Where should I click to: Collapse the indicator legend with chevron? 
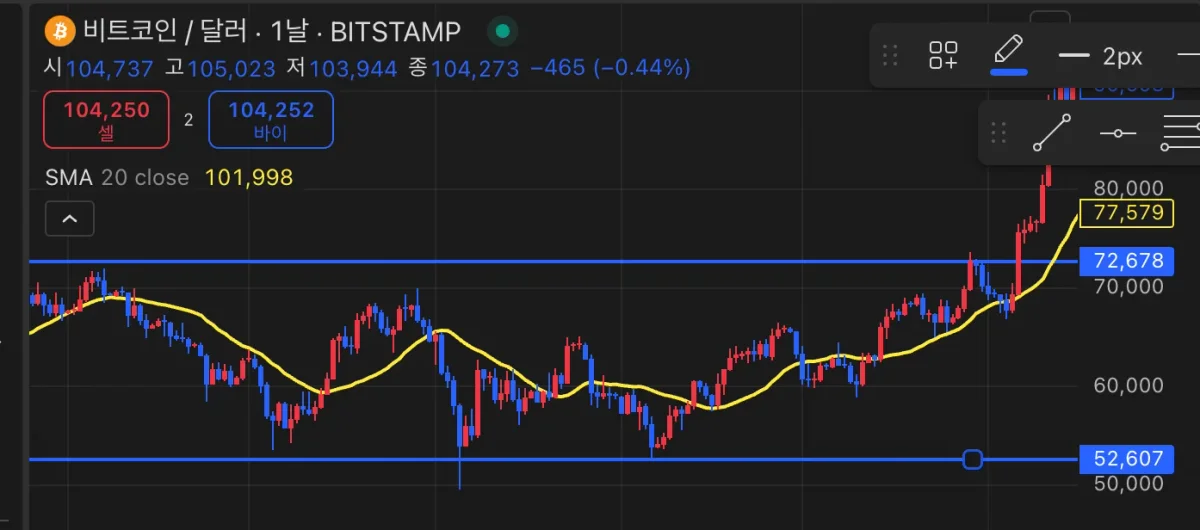tap(69, 218)
